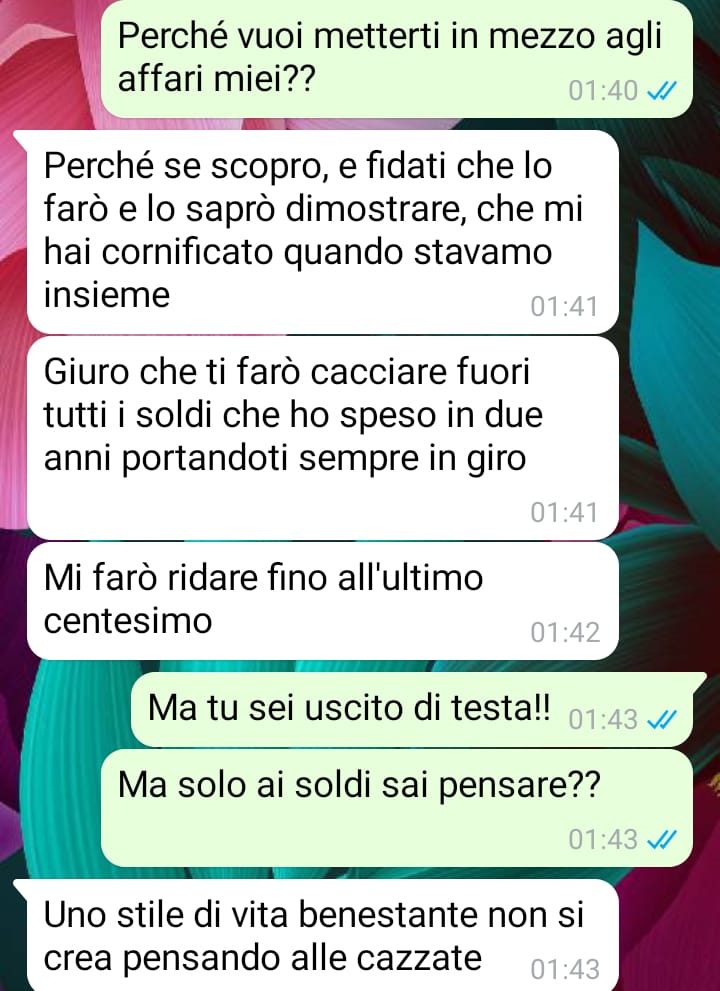
Task: Tap the double tick under 'Ma solo ai soldi'
Action: pos(662,840)
